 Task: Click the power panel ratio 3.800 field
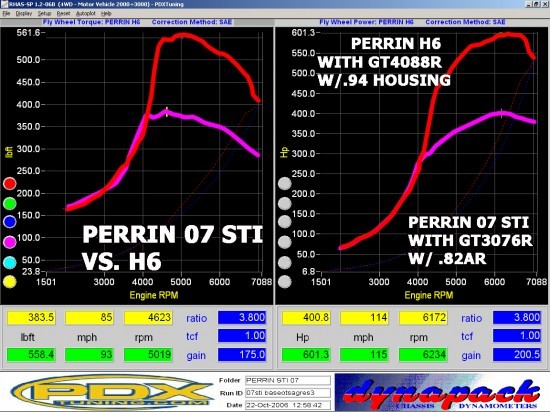[x=517, y=318]
